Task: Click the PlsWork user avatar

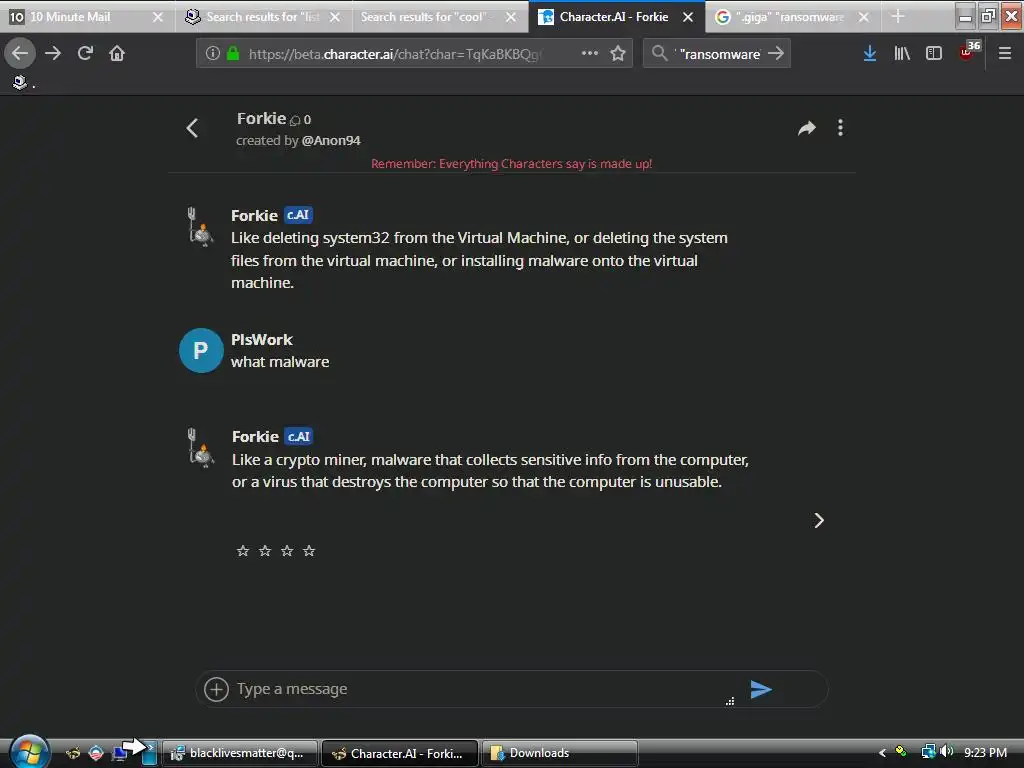Action: 201,351
